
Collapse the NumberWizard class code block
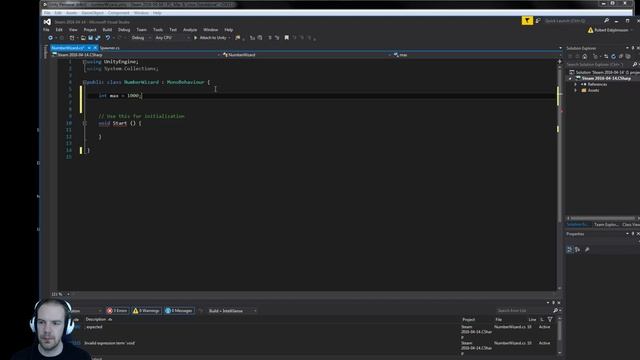84,82
